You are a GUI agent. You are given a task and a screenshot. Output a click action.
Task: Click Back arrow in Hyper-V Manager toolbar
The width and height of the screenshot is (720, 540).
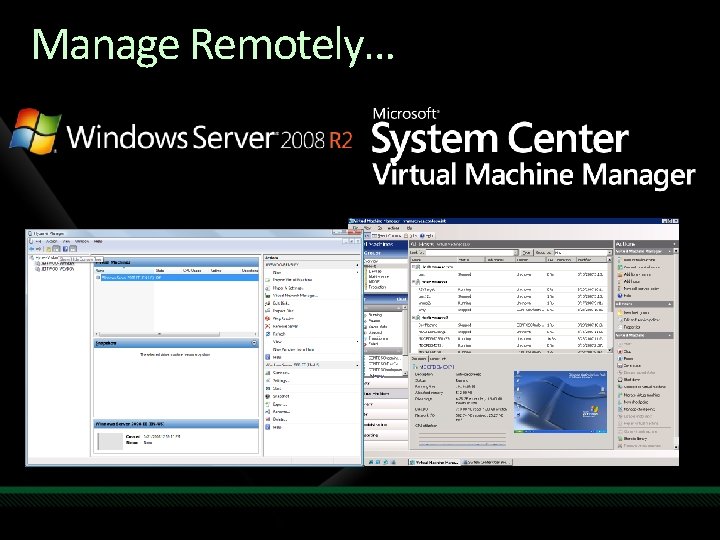point(32,249)
